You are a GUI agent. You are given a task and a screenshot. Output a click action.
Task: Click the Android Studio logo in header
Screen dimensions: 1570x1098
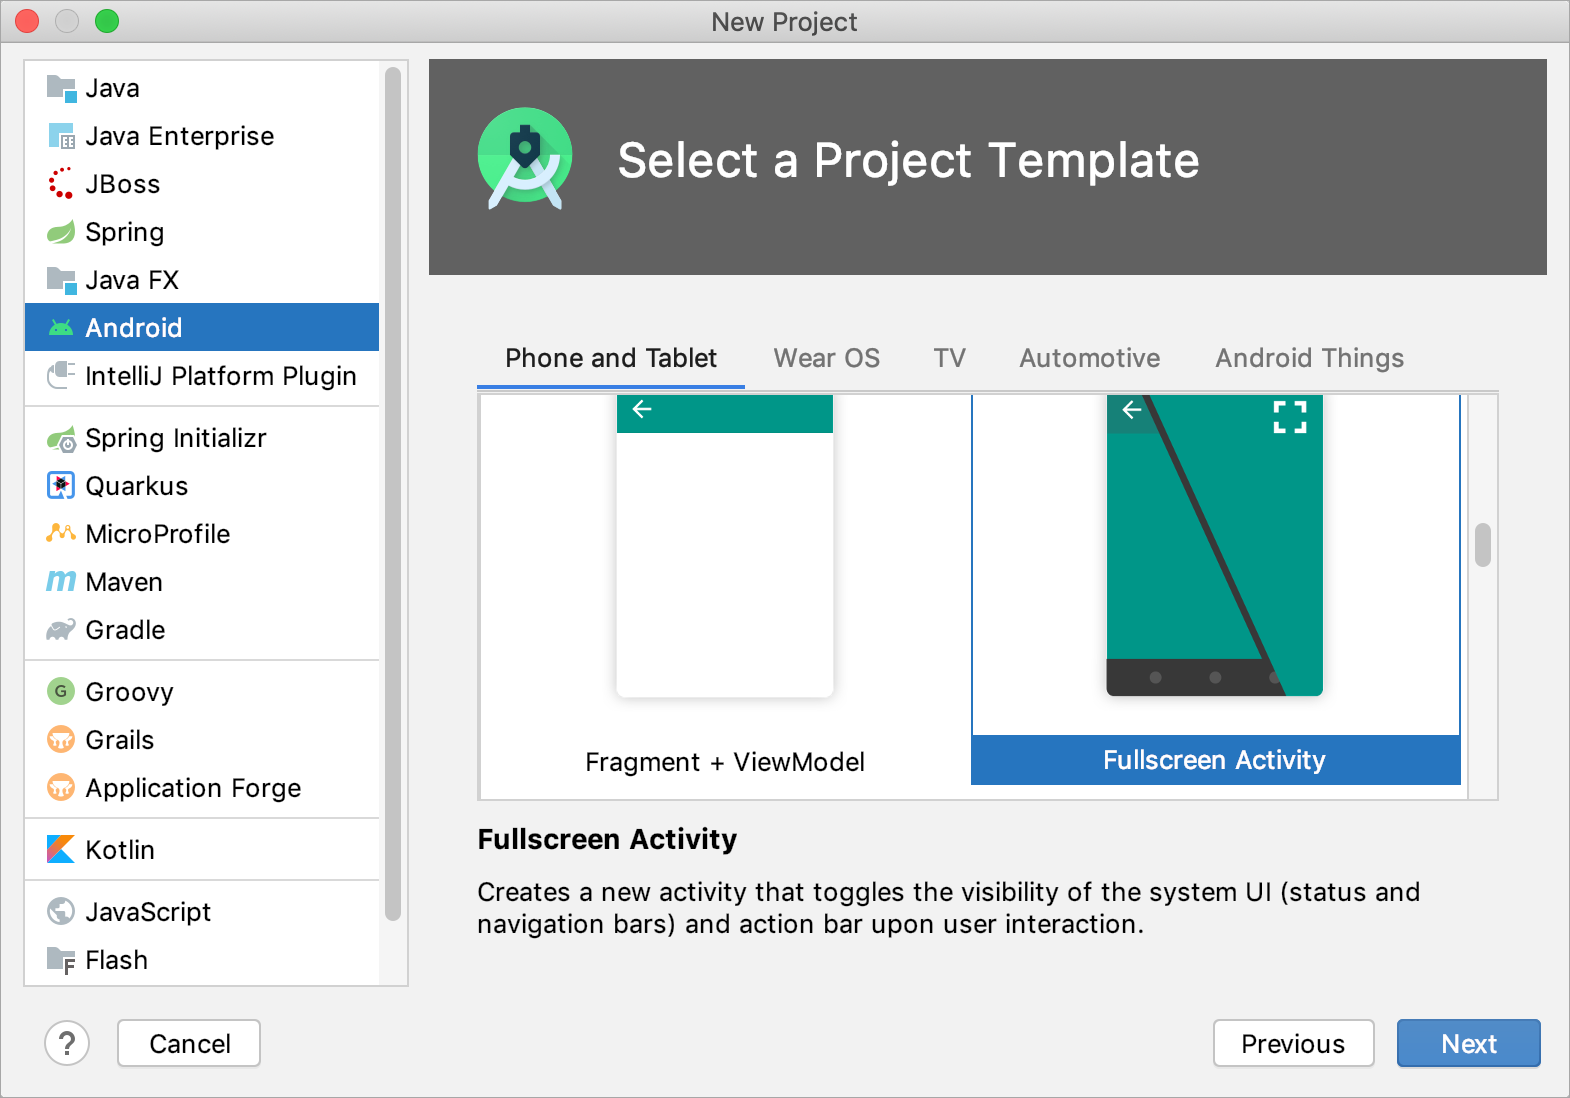pyautogui.click(x=525, y=158)
